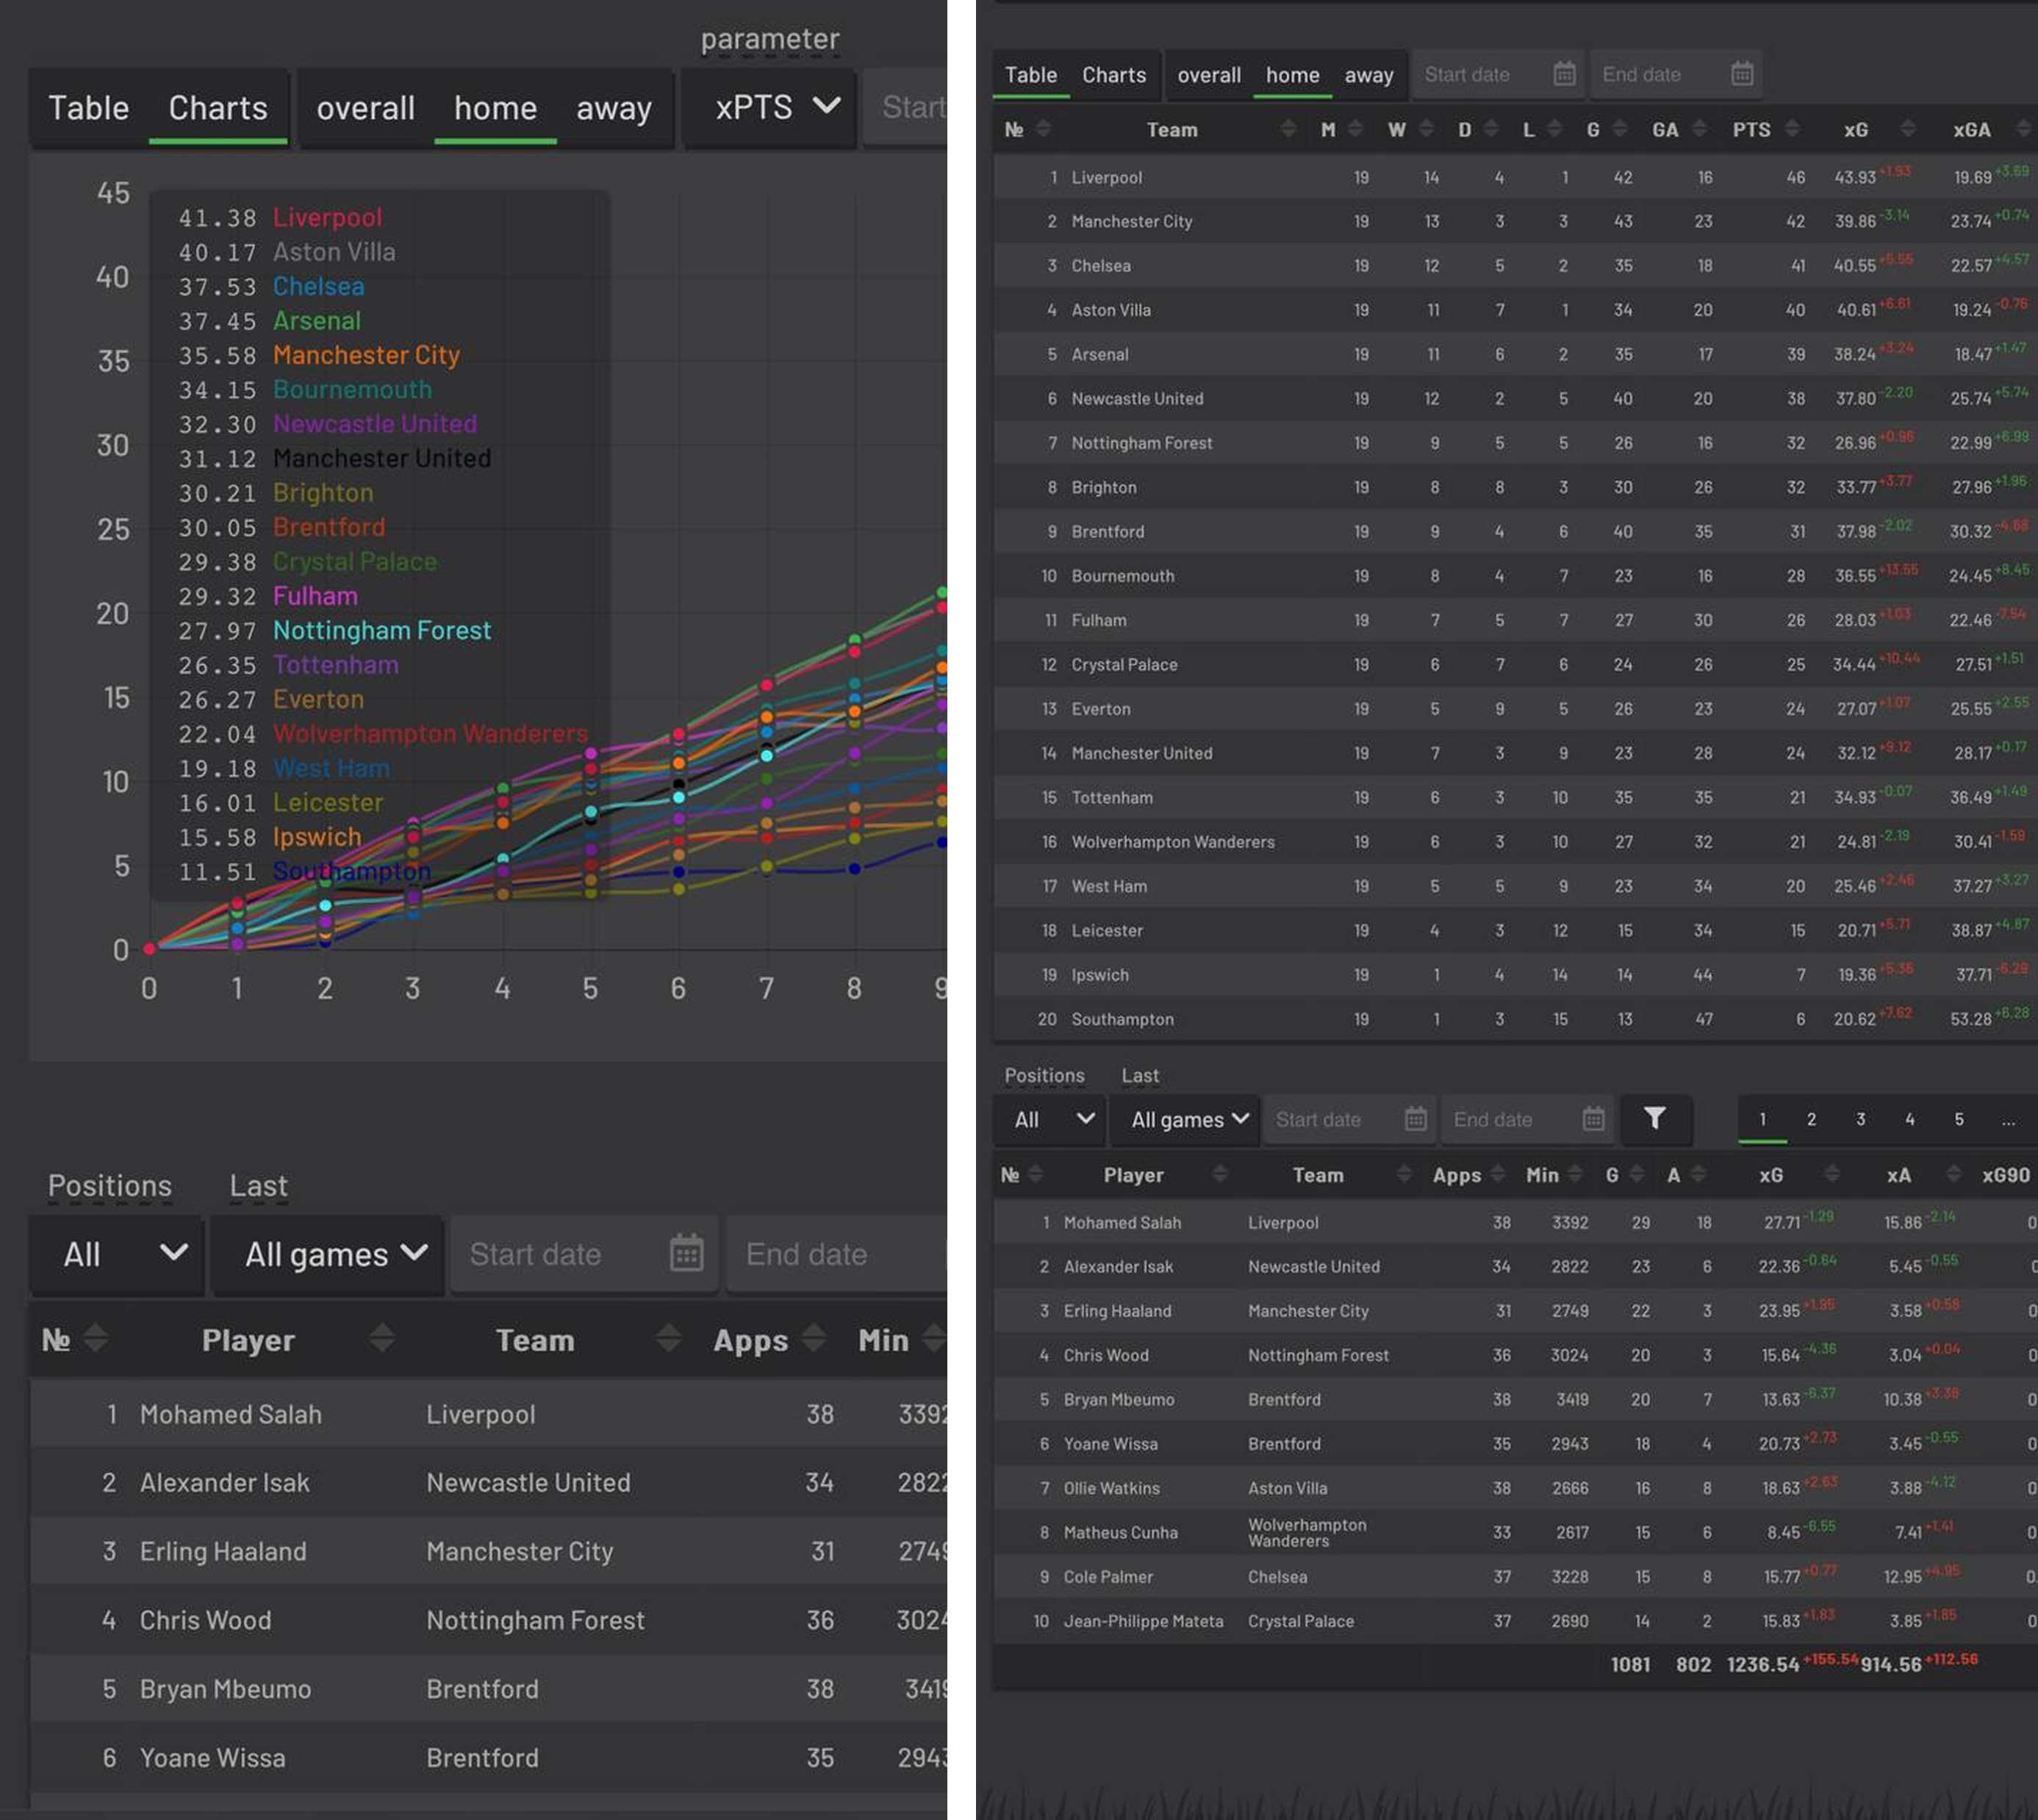Viewport: 2038px width, 1820px height.
Task: Click Liverpool's end point on xPTS chart
Action: (x=941, y=607)
